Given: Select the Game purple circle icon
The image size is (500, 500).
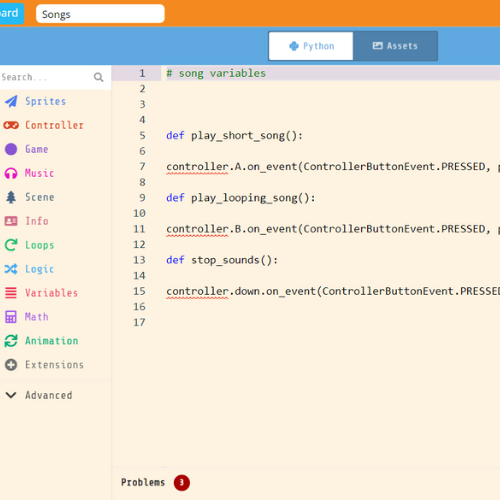Looking at the screenshot, I should tap(11, 149).
